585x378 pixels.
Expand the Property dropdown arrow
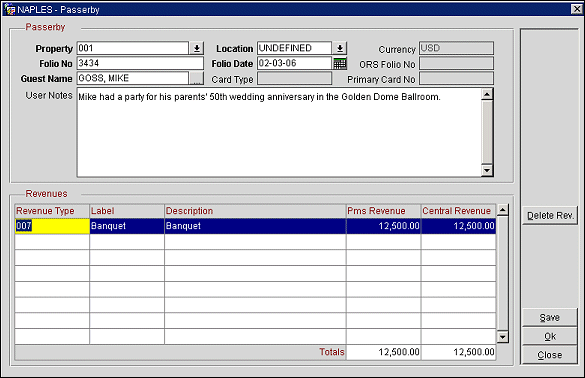click(x=197, y=48)
